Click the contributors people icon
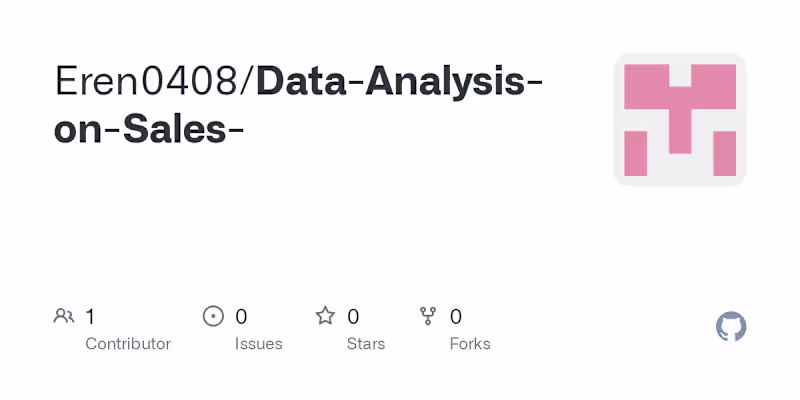This screenshot has height=400, width=800. point(64,317)
